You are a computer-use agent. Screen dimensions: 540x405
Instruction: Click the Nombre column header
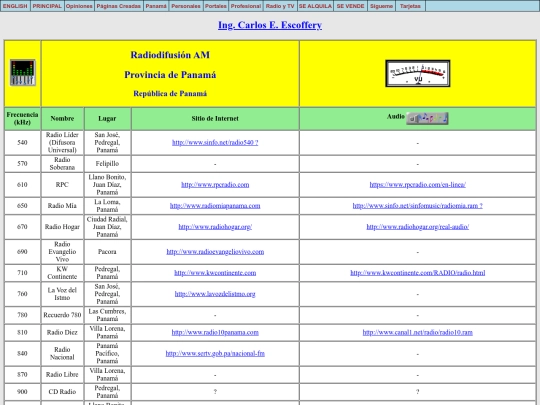pos(62,118)
